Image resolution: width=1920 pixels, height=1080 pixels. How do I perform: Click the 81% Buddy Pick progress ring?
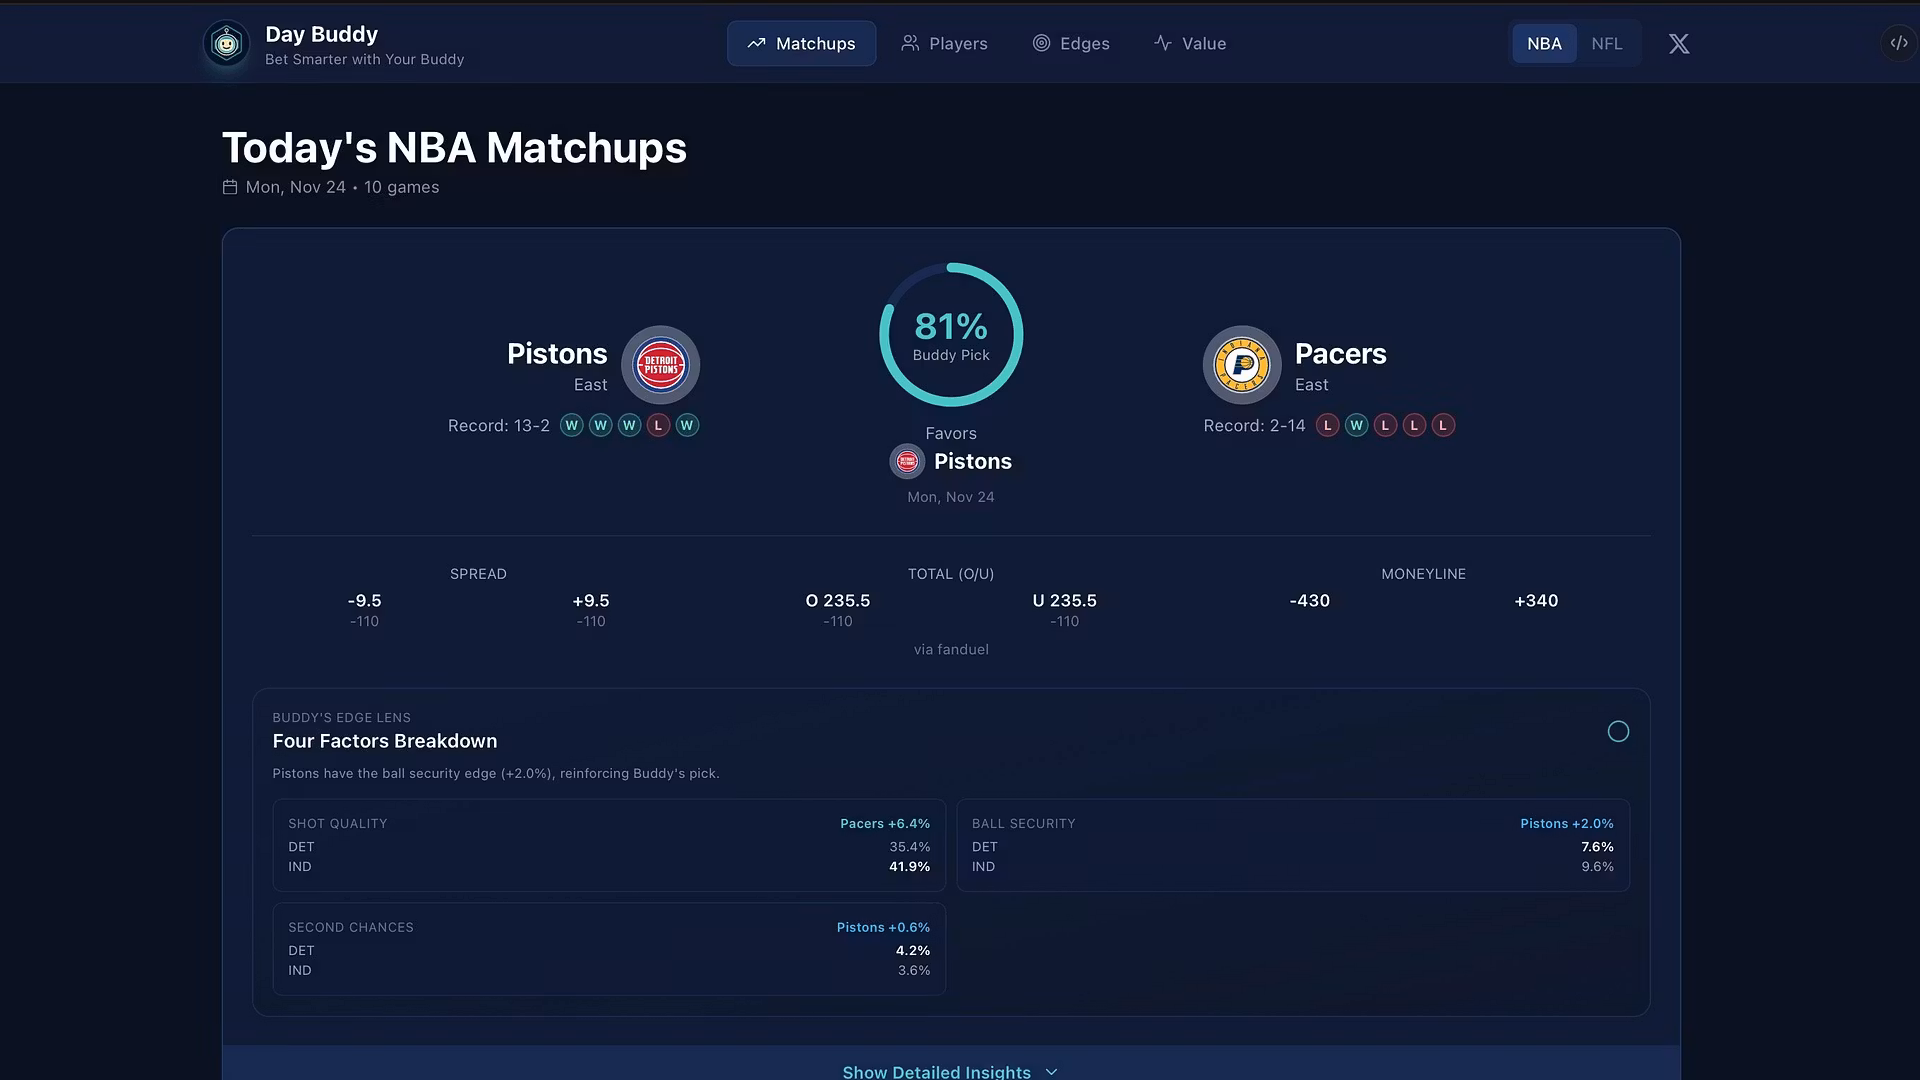[x=950, y=335]
